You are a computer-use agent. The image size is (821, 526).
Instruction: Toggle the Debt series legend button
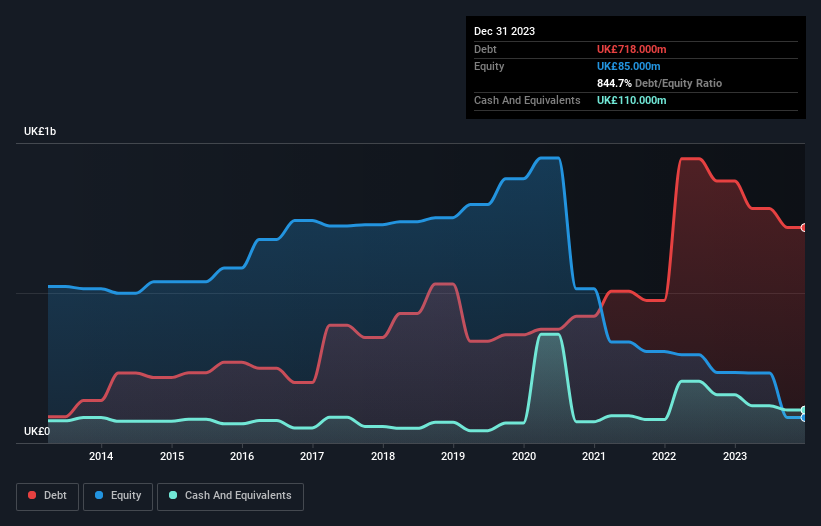(48, 496)
